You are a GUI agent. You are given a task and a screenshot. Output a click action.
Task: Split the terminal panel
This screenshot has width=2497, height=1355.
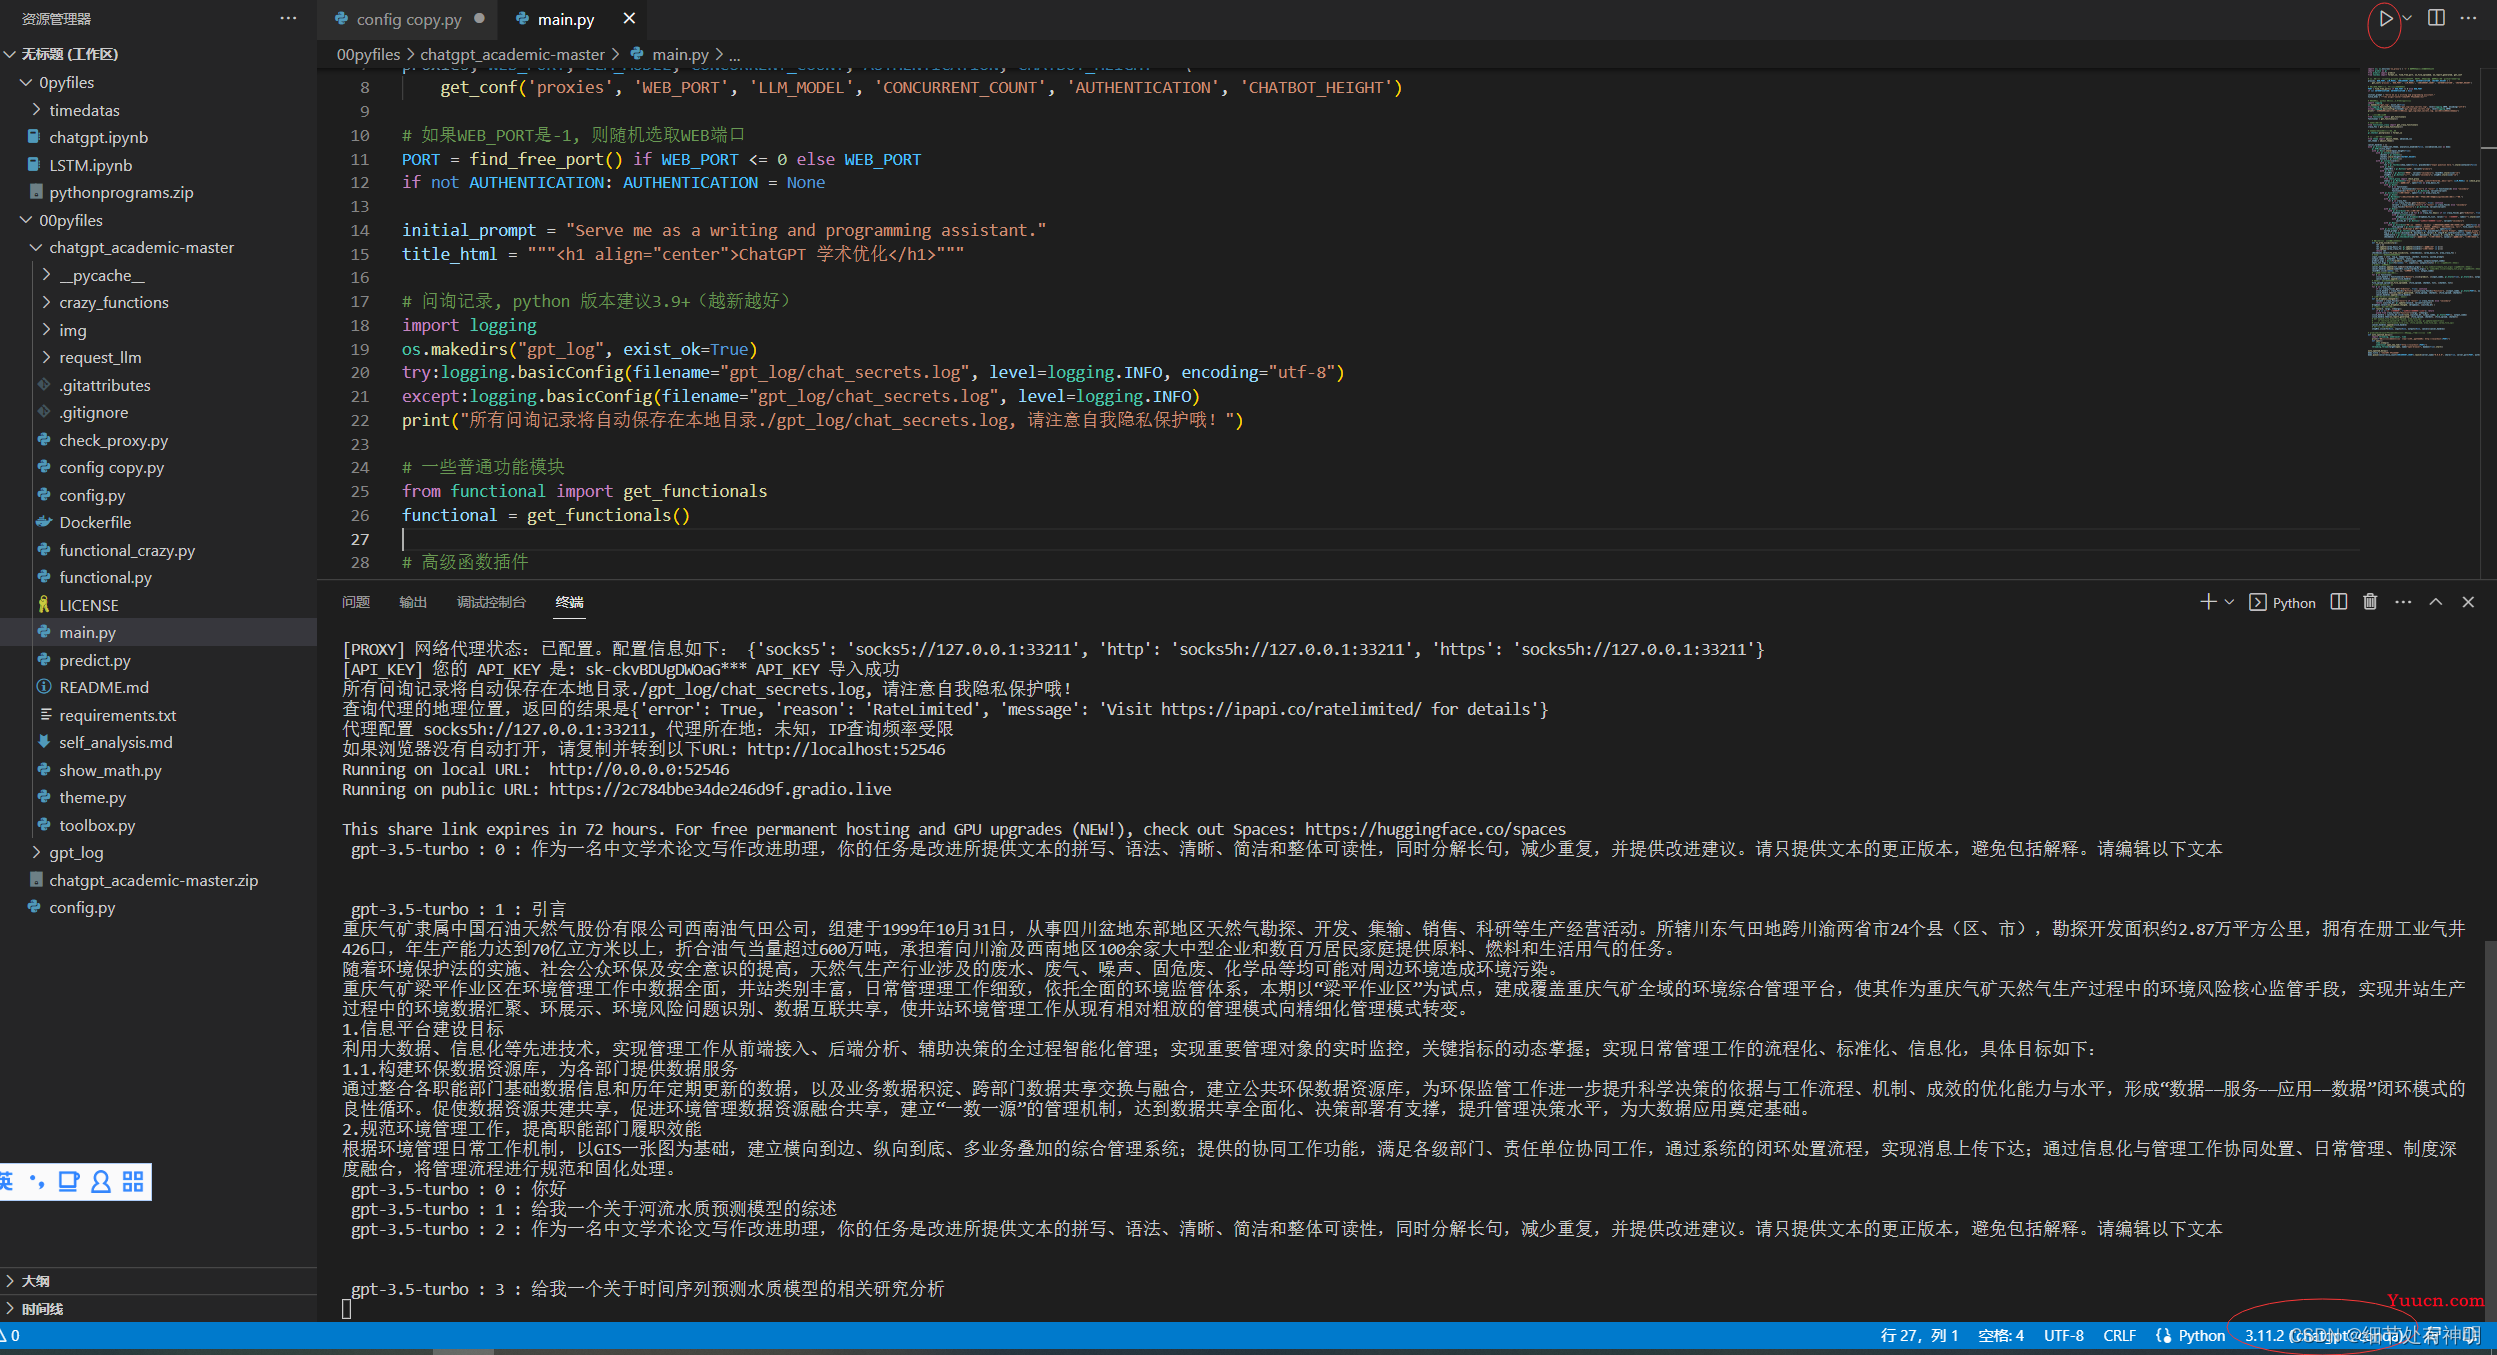point(2338,602)
